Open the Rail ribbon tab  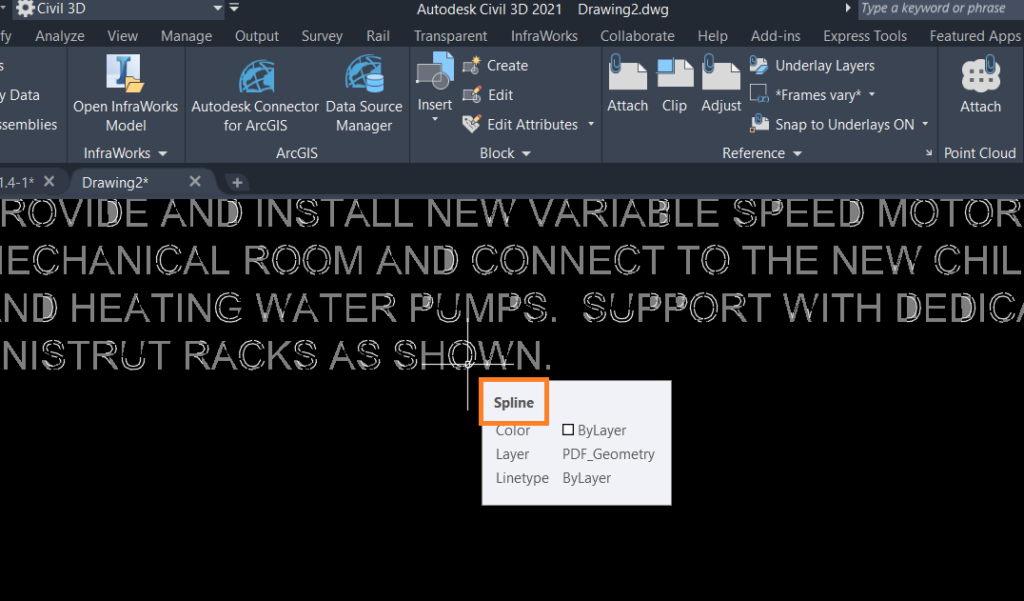click(377, 36)
